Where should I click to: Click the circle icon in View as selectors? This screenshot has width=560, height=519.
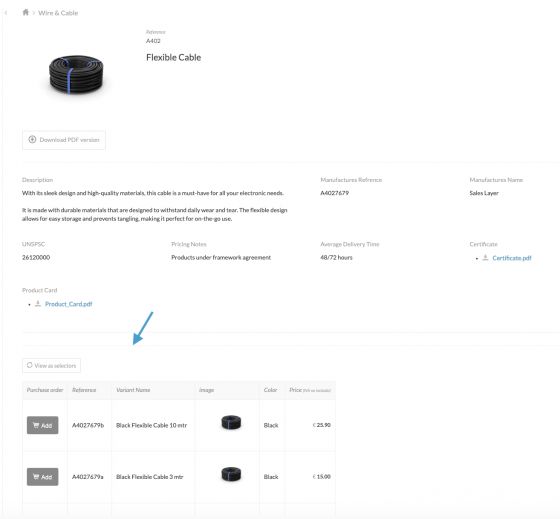pyautogui.click(x=30, y=365)
